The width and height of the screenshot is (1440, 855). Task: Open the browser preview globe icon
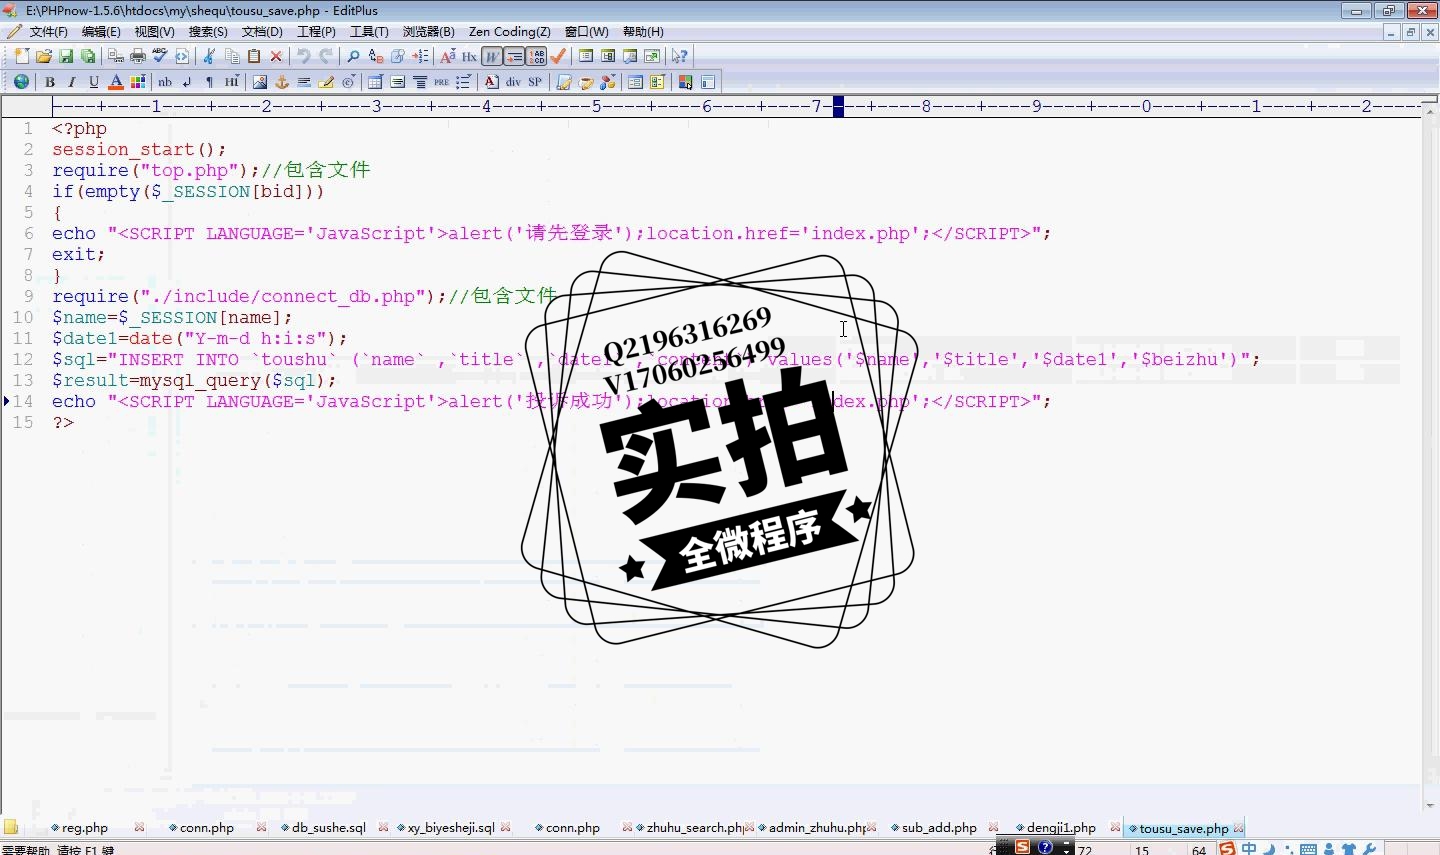click(21, 82)
